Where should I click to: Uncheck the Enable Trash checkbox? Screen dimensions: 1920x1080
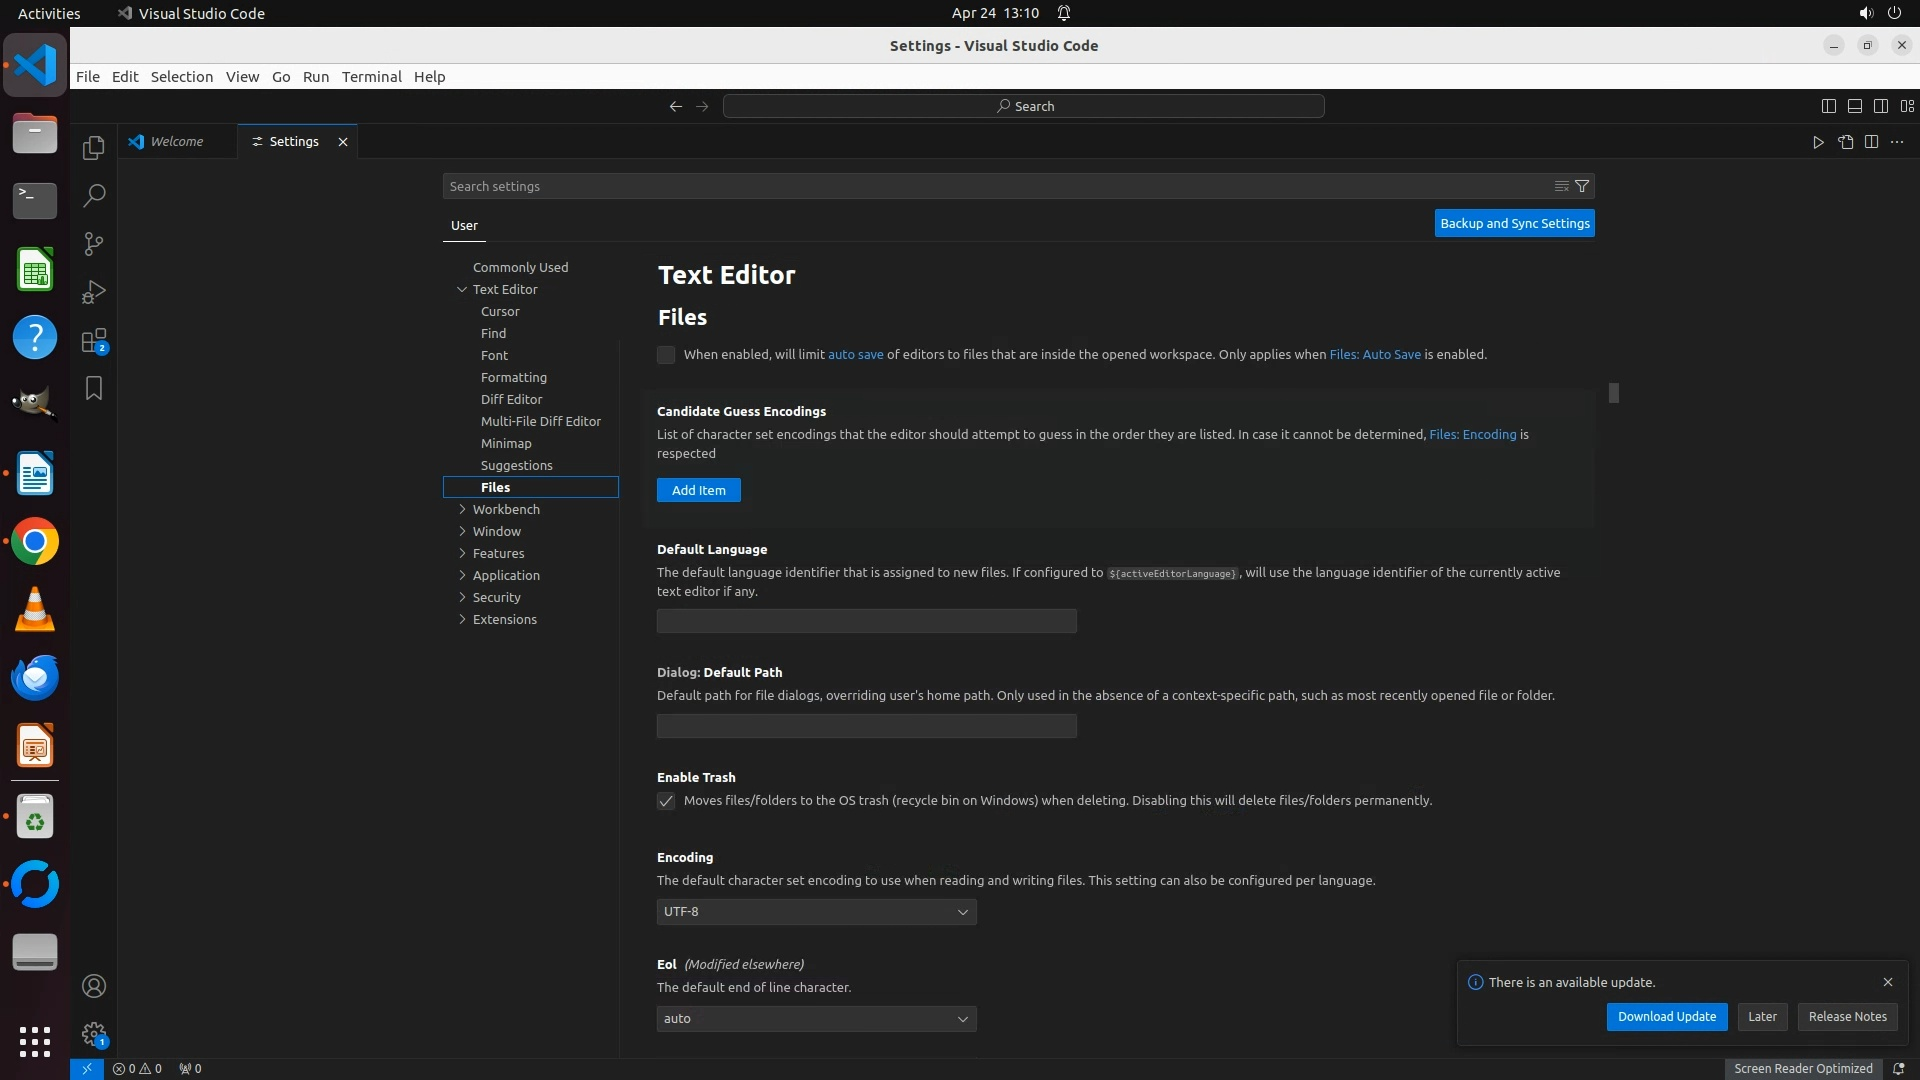click(x=666, y=801)
